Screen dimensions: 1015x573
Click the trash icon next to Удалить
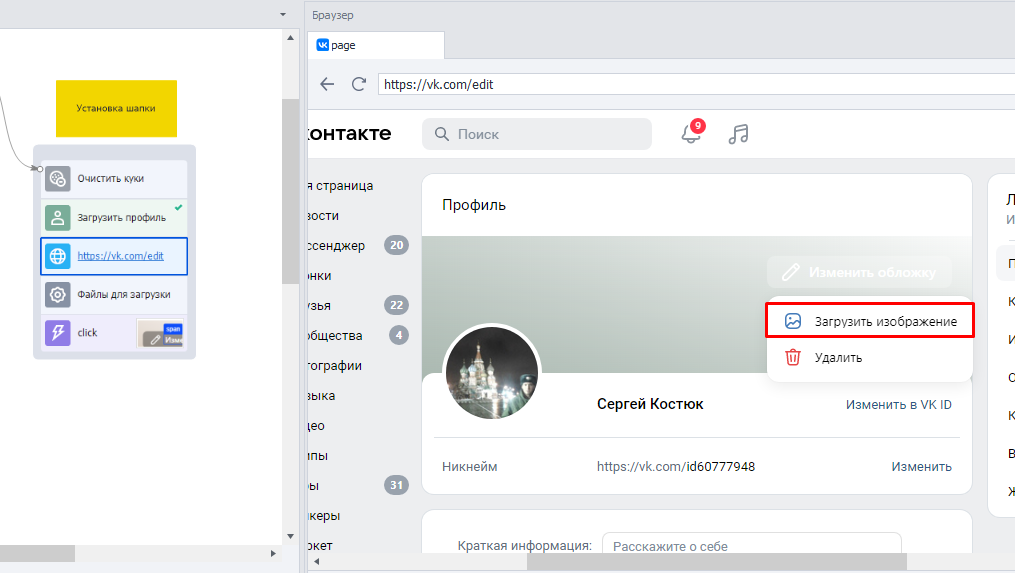point(793,357)
